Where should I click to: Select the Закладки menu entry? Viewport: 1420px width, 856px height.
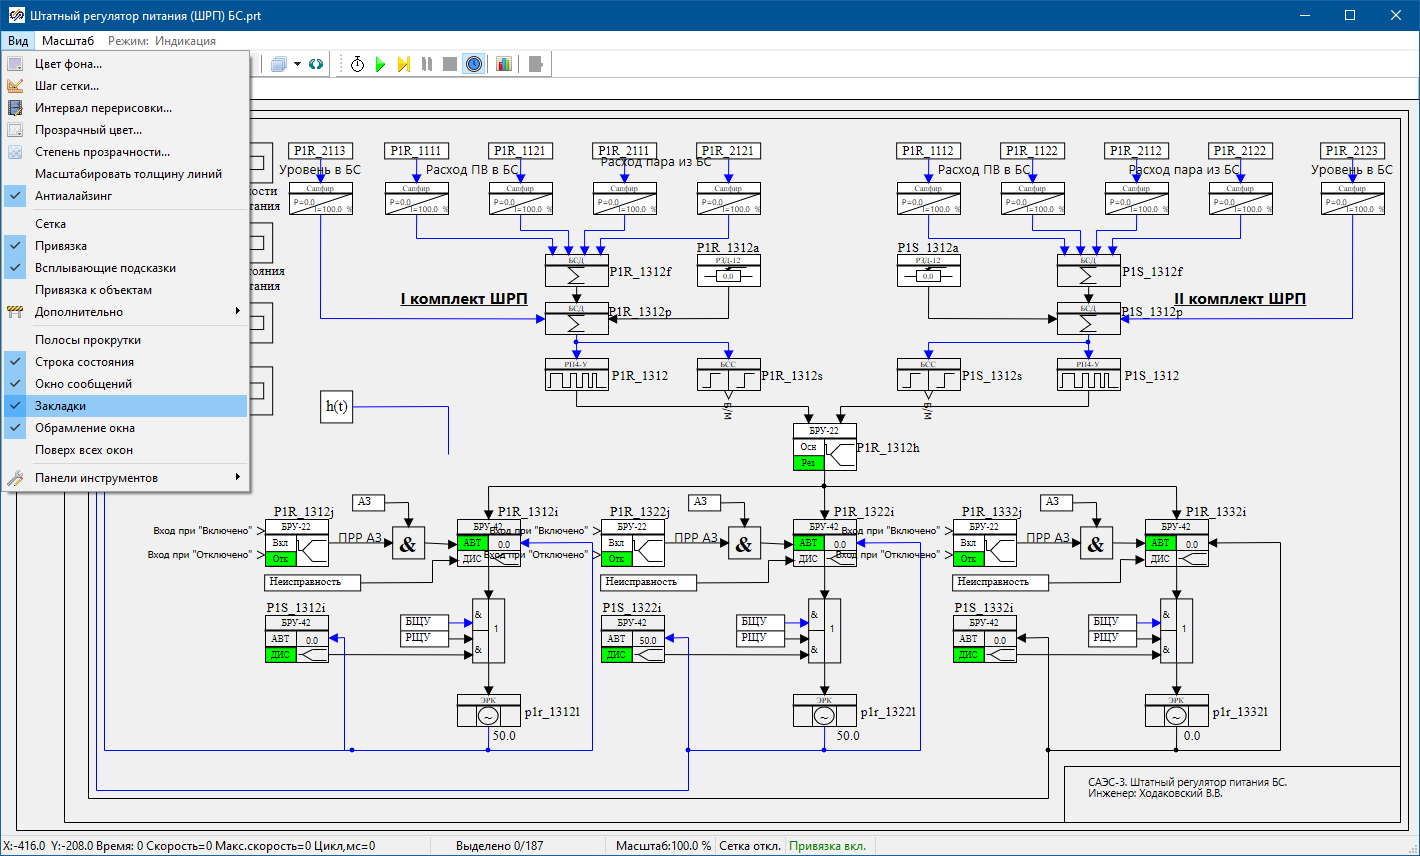click(x=60, y=406)
